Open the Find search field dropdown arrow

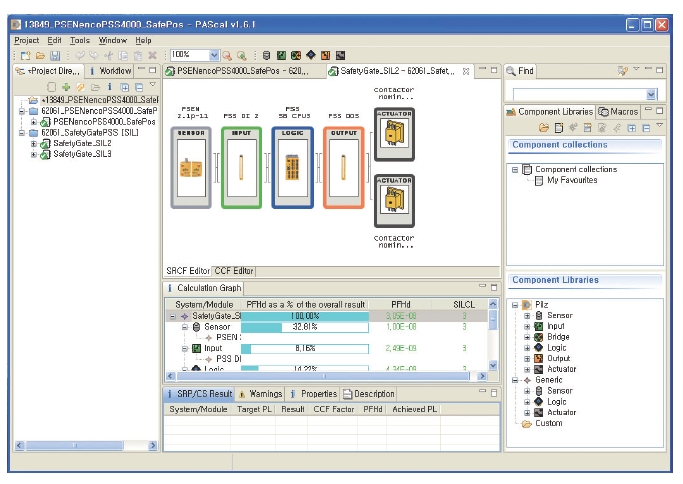(x=651, y=95)
